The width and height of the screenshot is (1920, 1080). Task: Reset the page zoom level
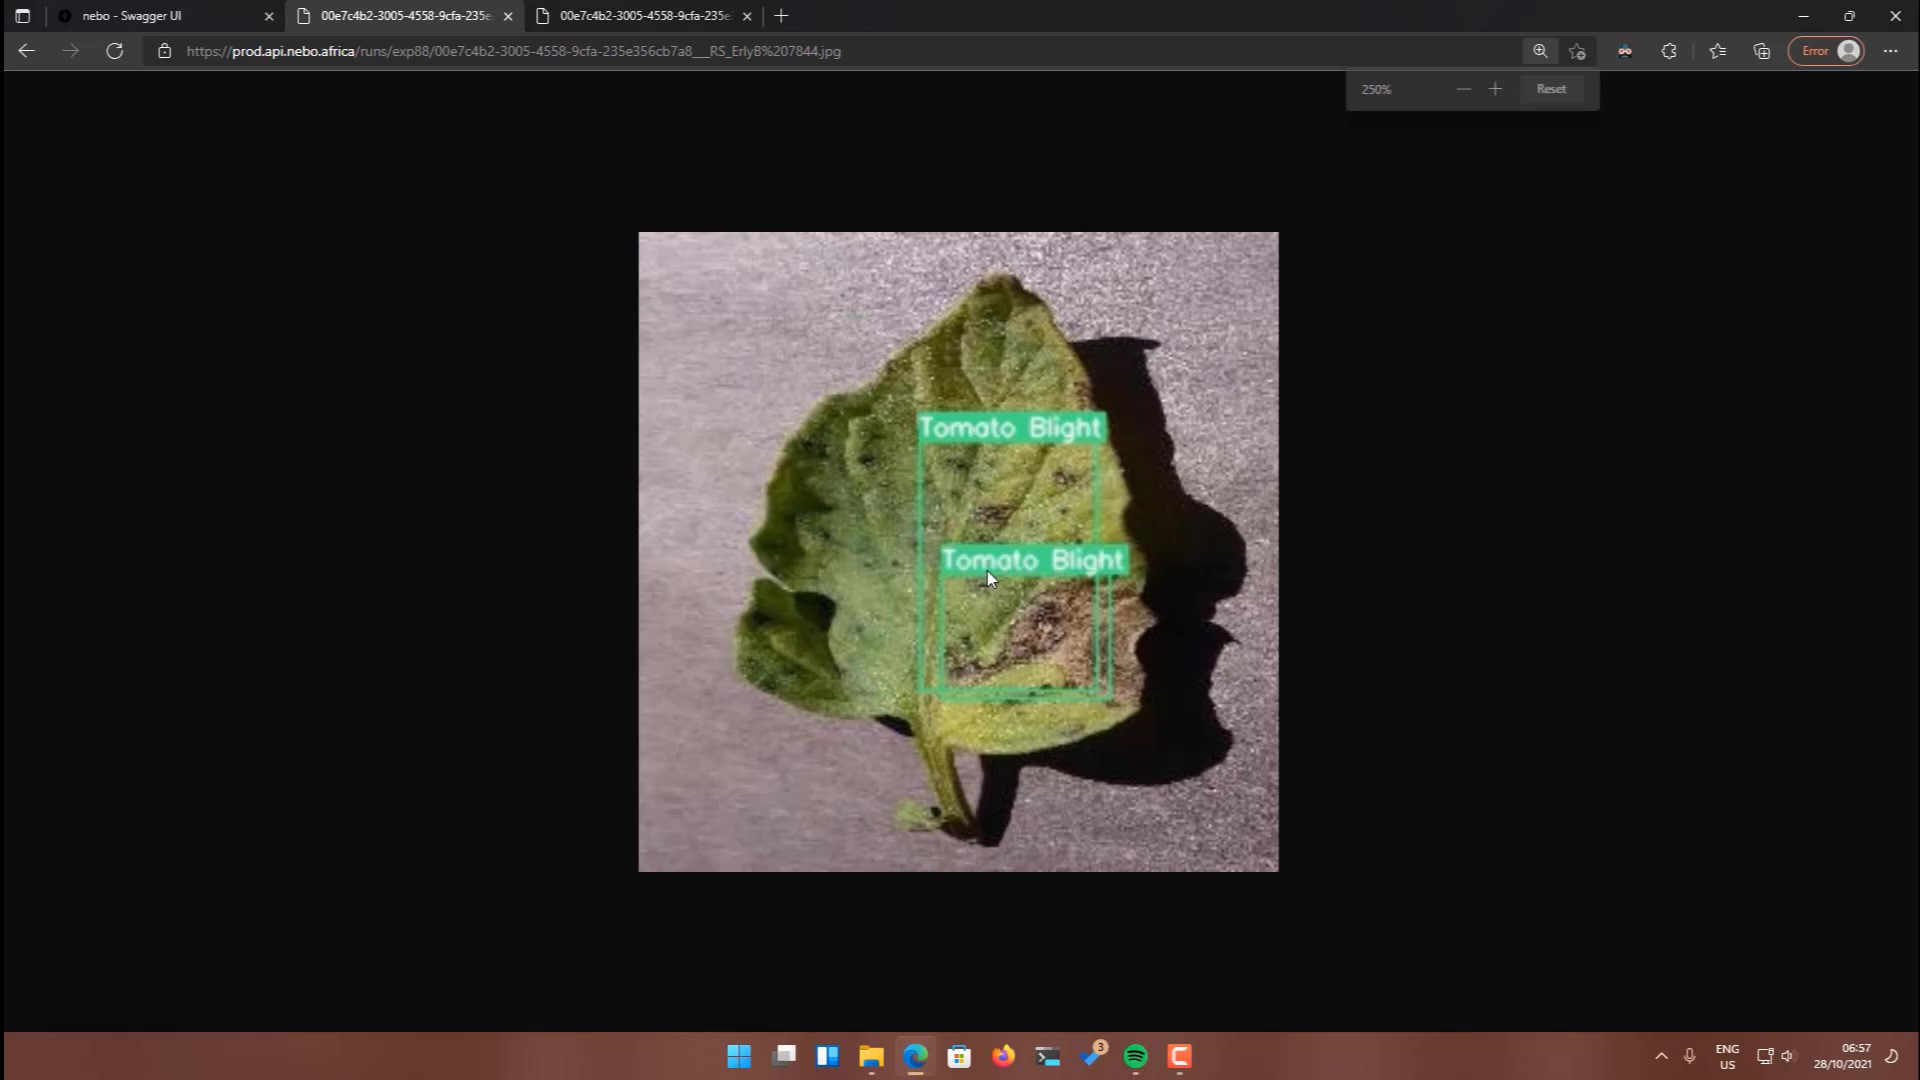1551,89
